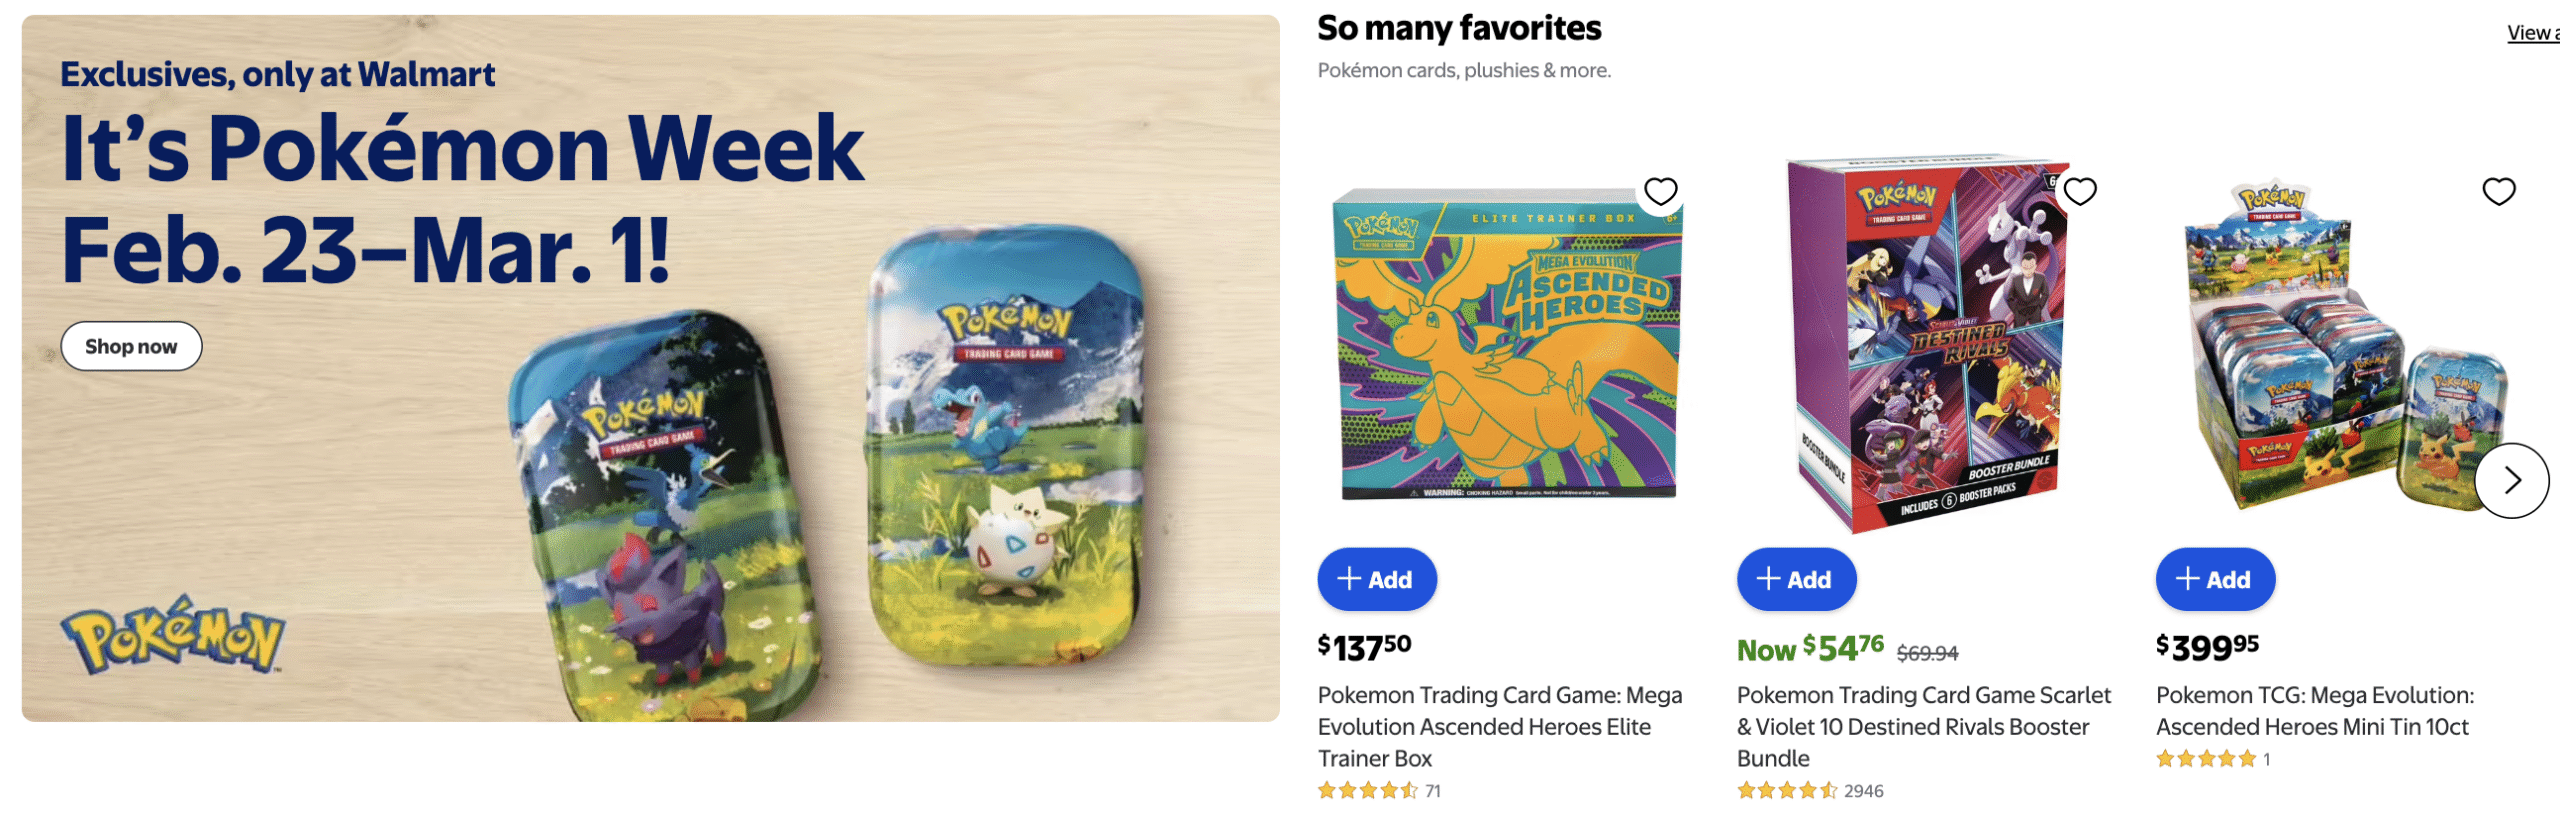The width and height of the screenshot is (2560, 816).
Task: View 2946 reviews star rating
Action: click(1808, 790)
